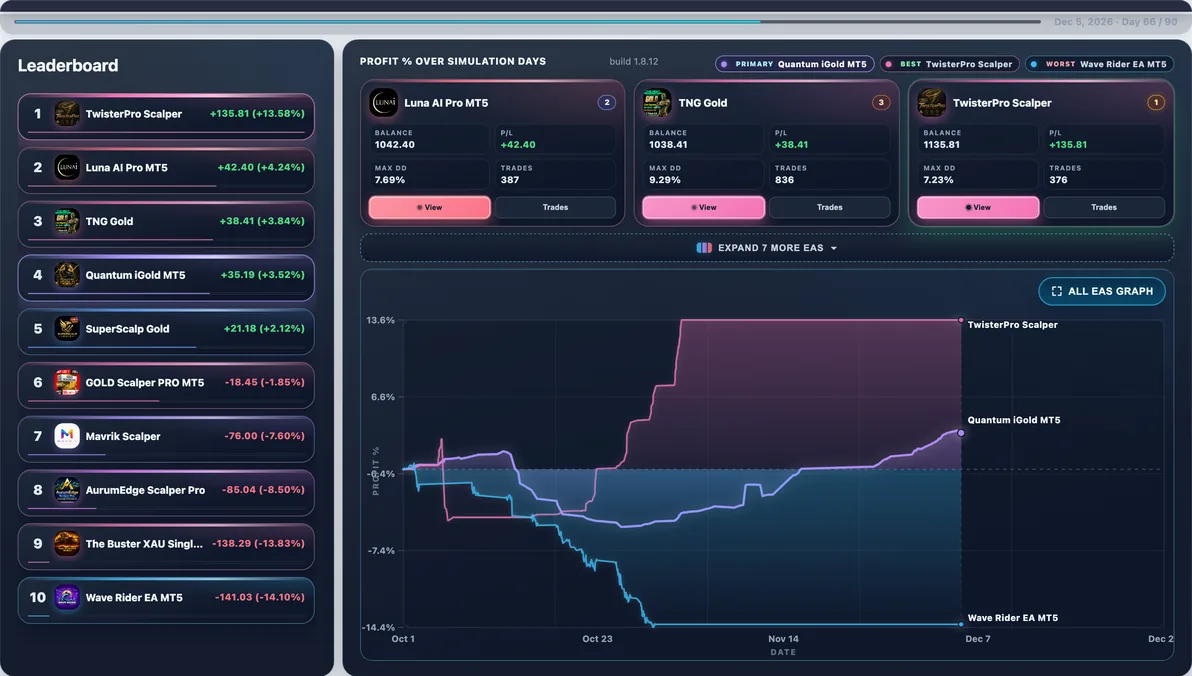This screenshot has height=676, width=1192.
Task: Select PRIMARY Quantum iGold MT5 legend pill
Action: 794,65
